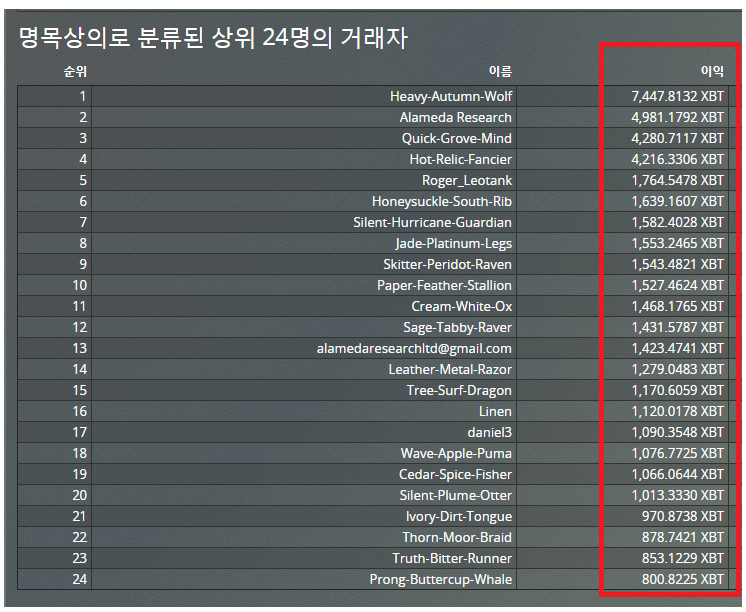Select profit value 1,553.2465 XBT
The width and height of the screenshot is (746, 612).
tap(677, 244)
